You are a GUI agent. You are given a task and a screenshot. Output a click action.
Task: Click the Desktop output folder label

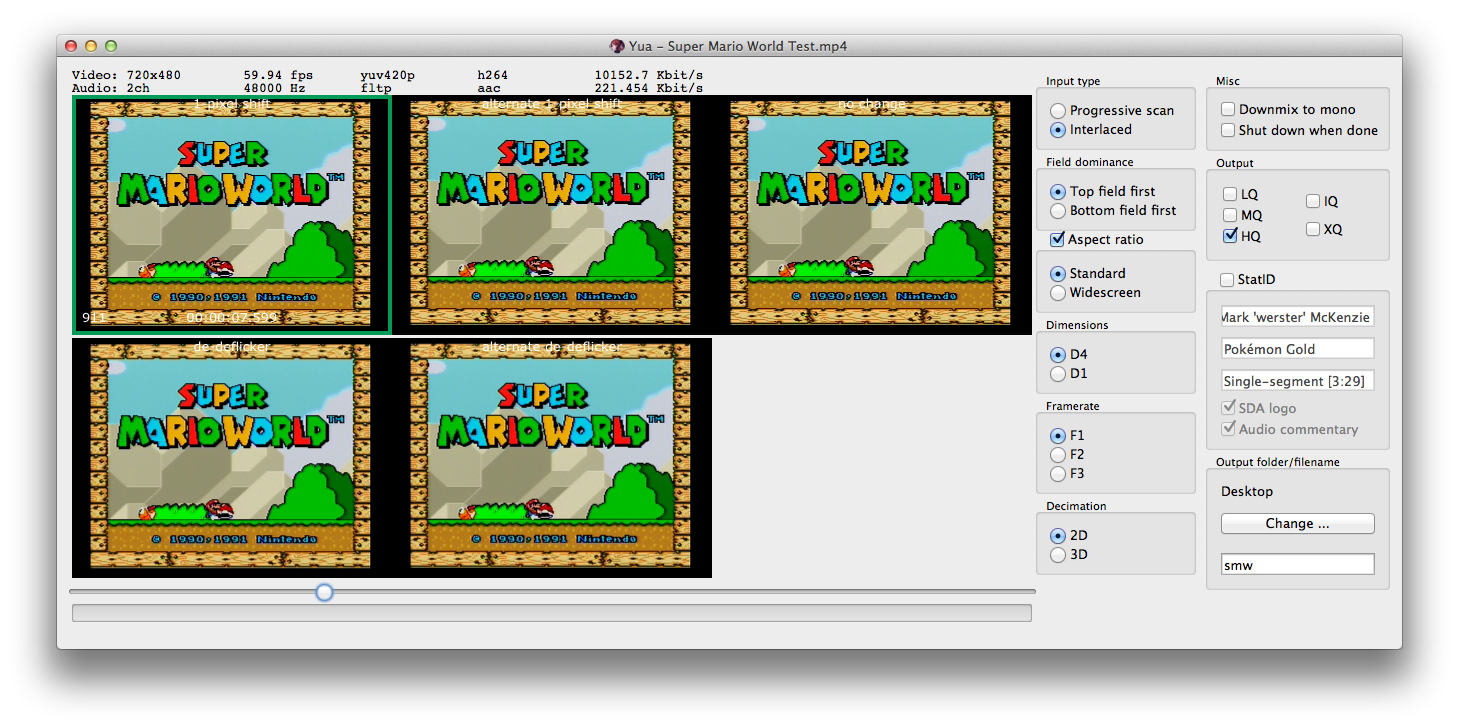click(x=1247, y=492)
